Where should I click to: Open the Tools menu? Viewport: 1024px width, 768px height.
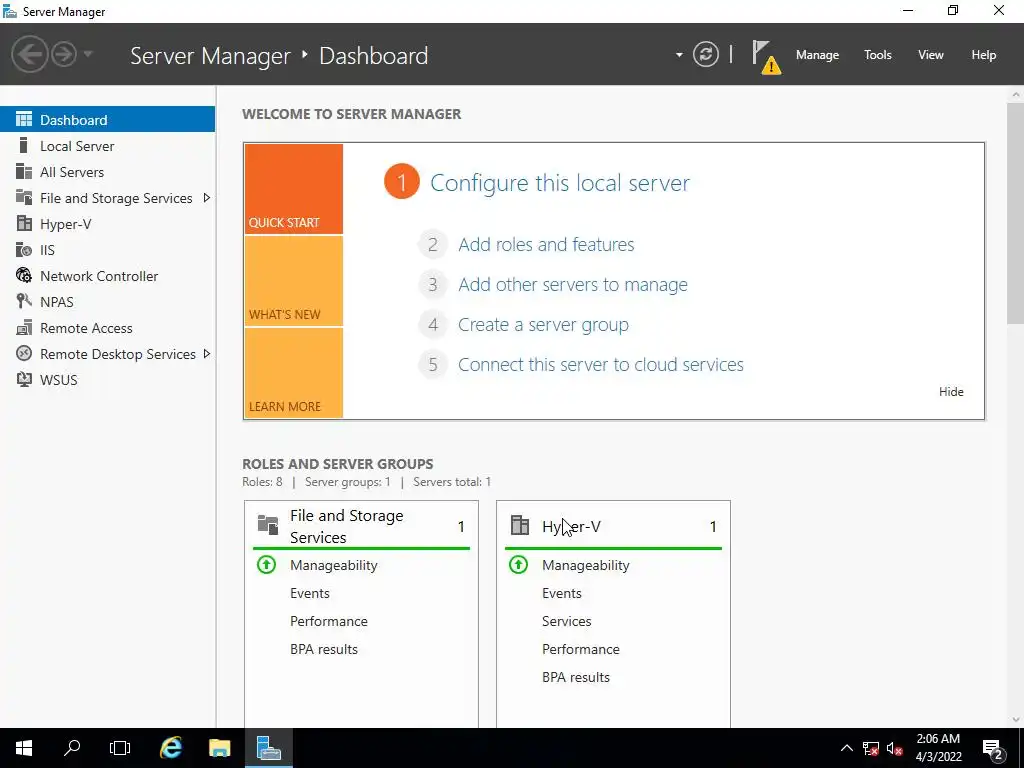coord(878,55)
